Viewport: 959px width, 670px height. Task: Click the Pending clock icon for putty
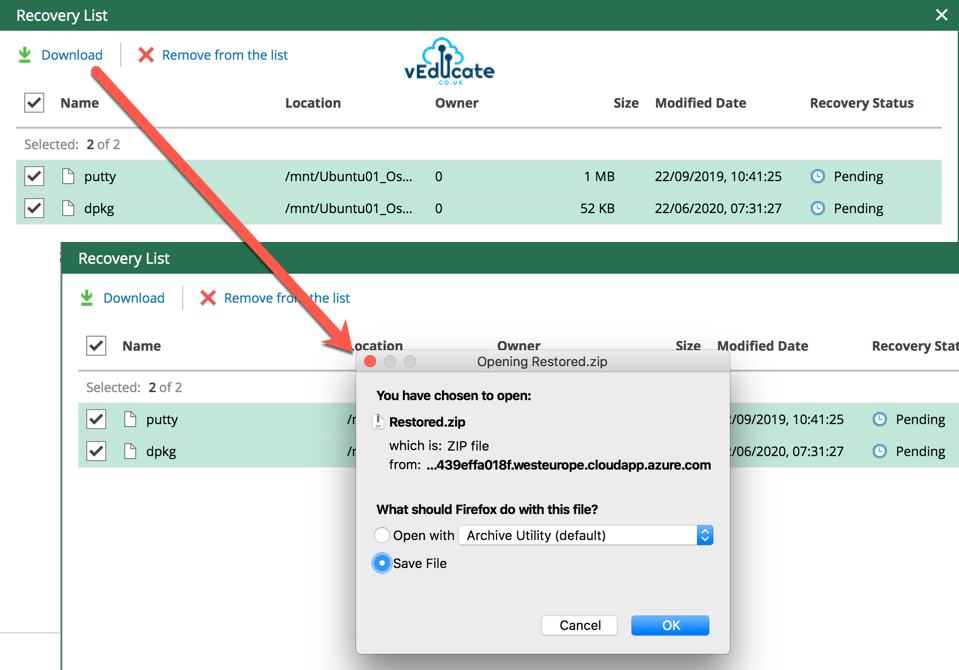coord(817,176)
